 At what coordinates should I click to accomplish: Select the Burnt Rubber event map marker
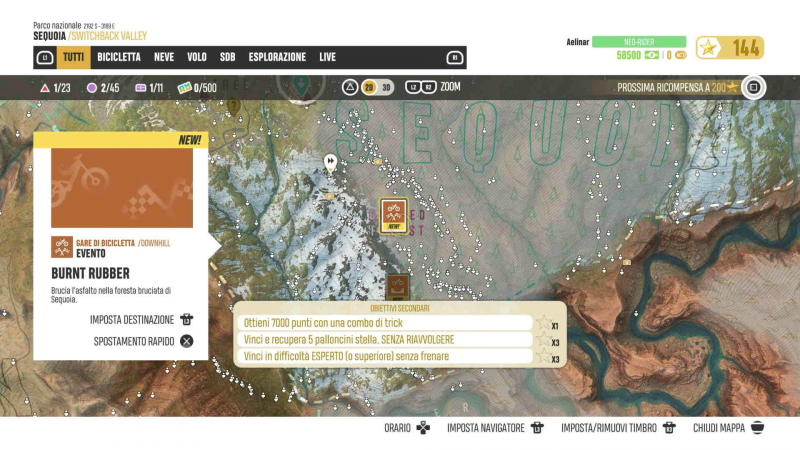(x=393, y=216)
